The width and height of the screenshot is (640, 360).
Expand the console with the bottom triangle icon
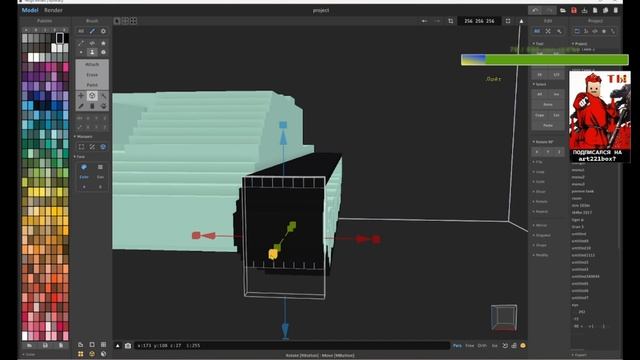click(118, 346)
